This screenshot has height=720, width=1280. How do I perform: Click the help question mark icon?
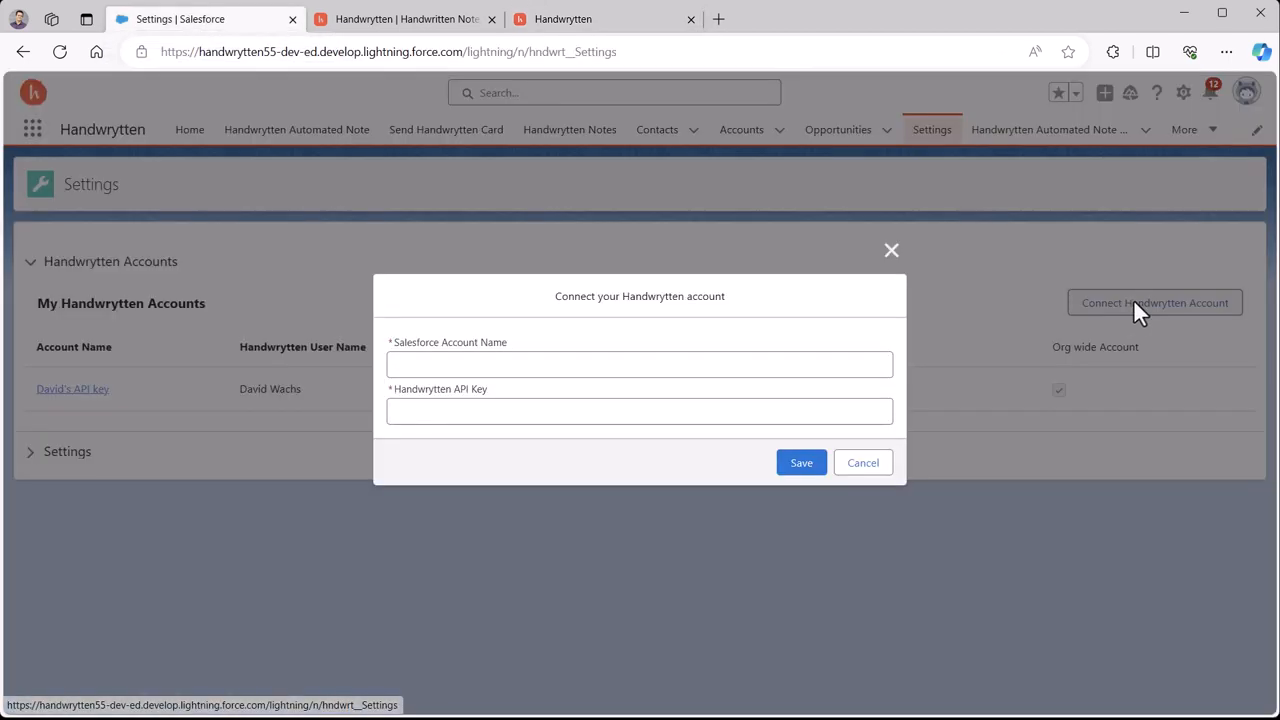1157,93
